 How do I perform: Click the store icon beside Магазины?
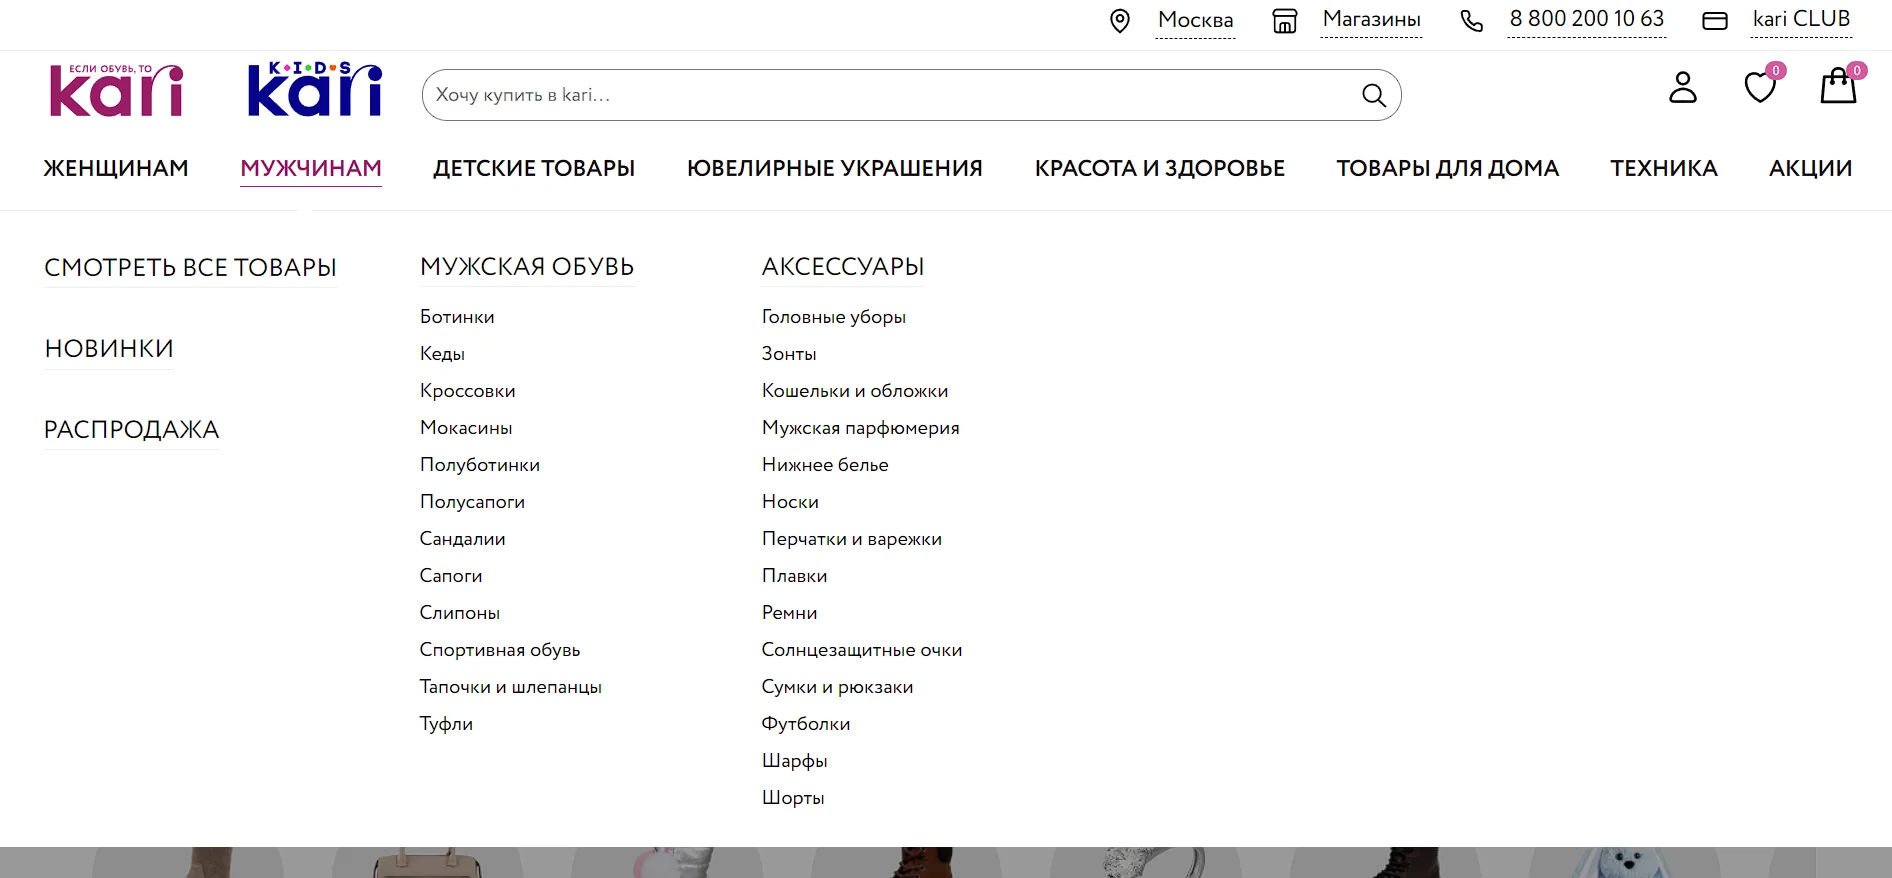pyautogui.click(x=1285, y=21)
